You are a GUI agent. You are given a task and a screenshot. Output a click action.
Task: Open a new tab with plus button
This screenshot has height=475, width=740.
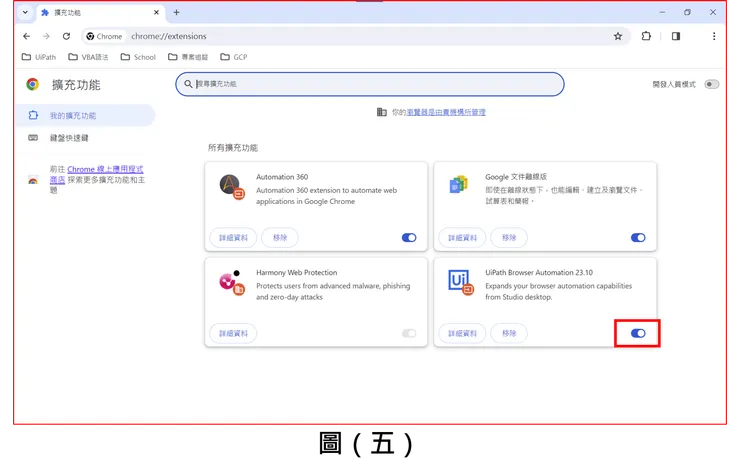point(177,12)
